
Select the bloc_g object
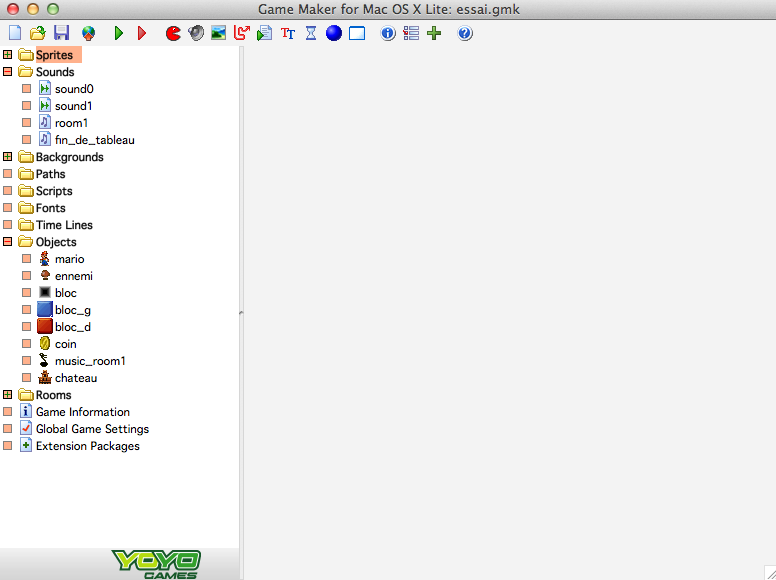coord(73,310)
